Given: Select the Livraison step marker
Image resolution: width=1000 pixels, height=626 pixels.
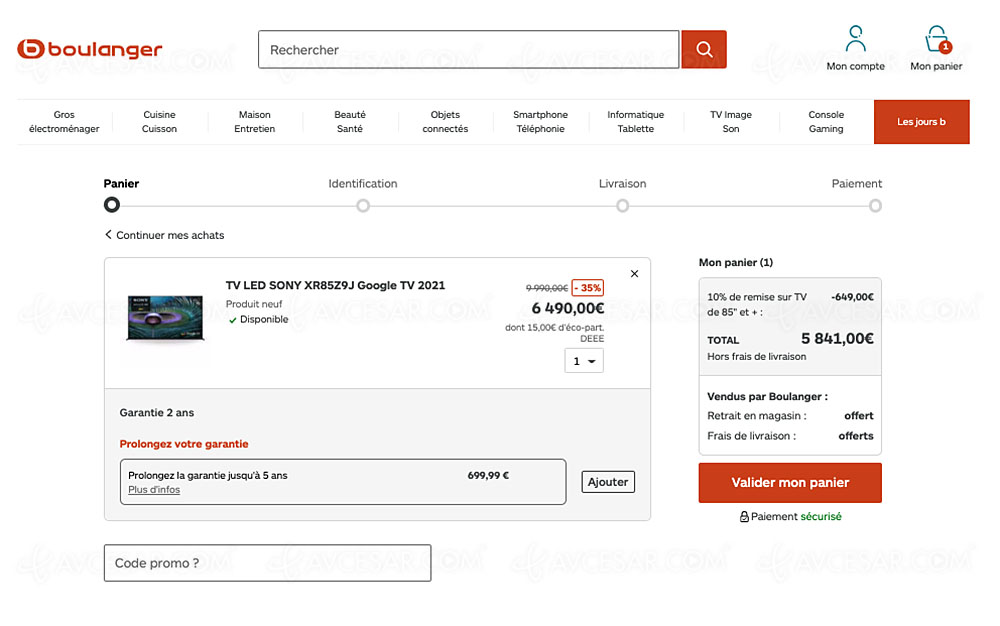Looking at the screenshot, I should pos(622,205).
